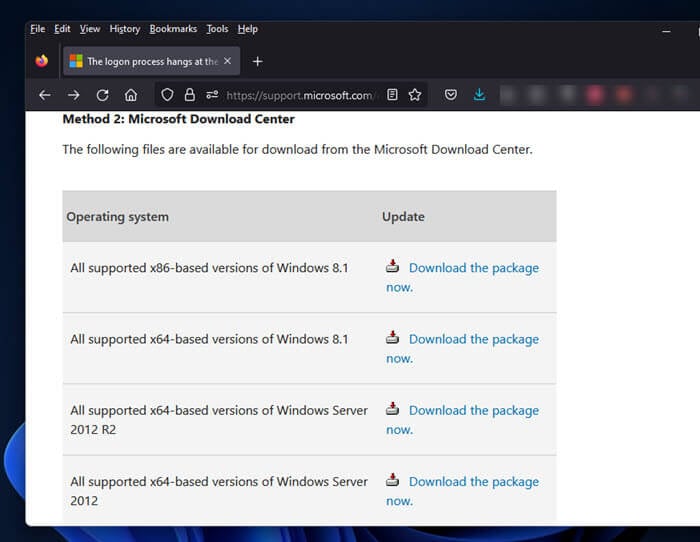Show the Downloads panel
Image resolution: width=700 pixels, height=542 pixels.
point(480,95)
